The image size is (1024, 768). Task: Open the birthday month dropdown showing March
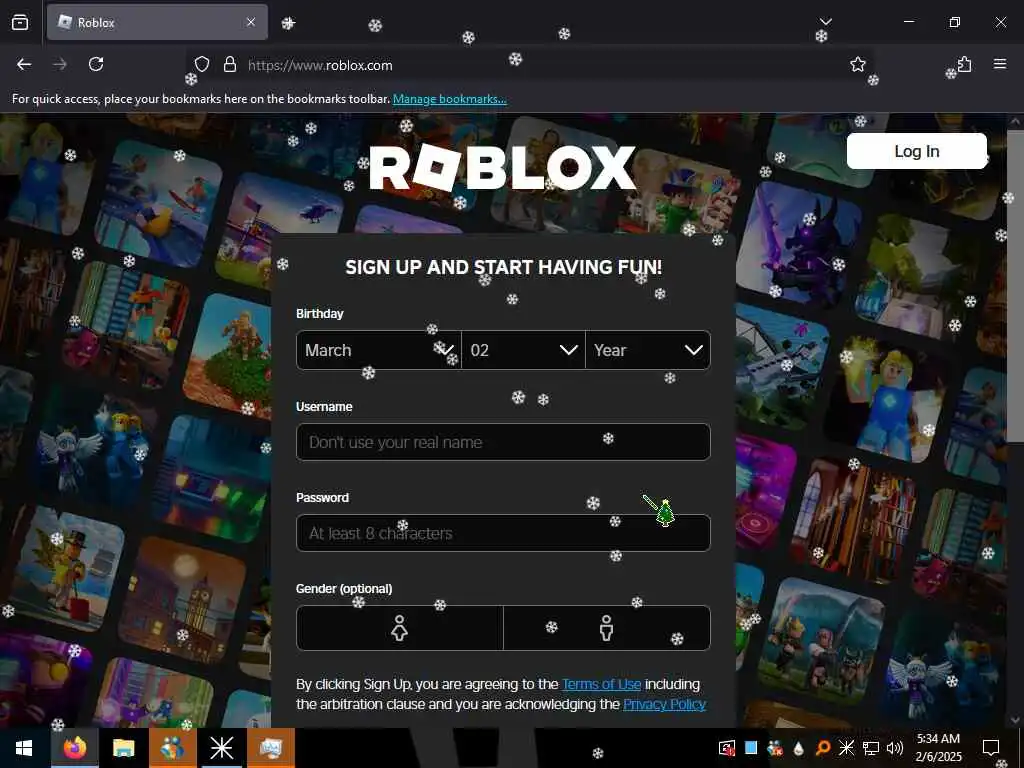(x=379, y=350)
